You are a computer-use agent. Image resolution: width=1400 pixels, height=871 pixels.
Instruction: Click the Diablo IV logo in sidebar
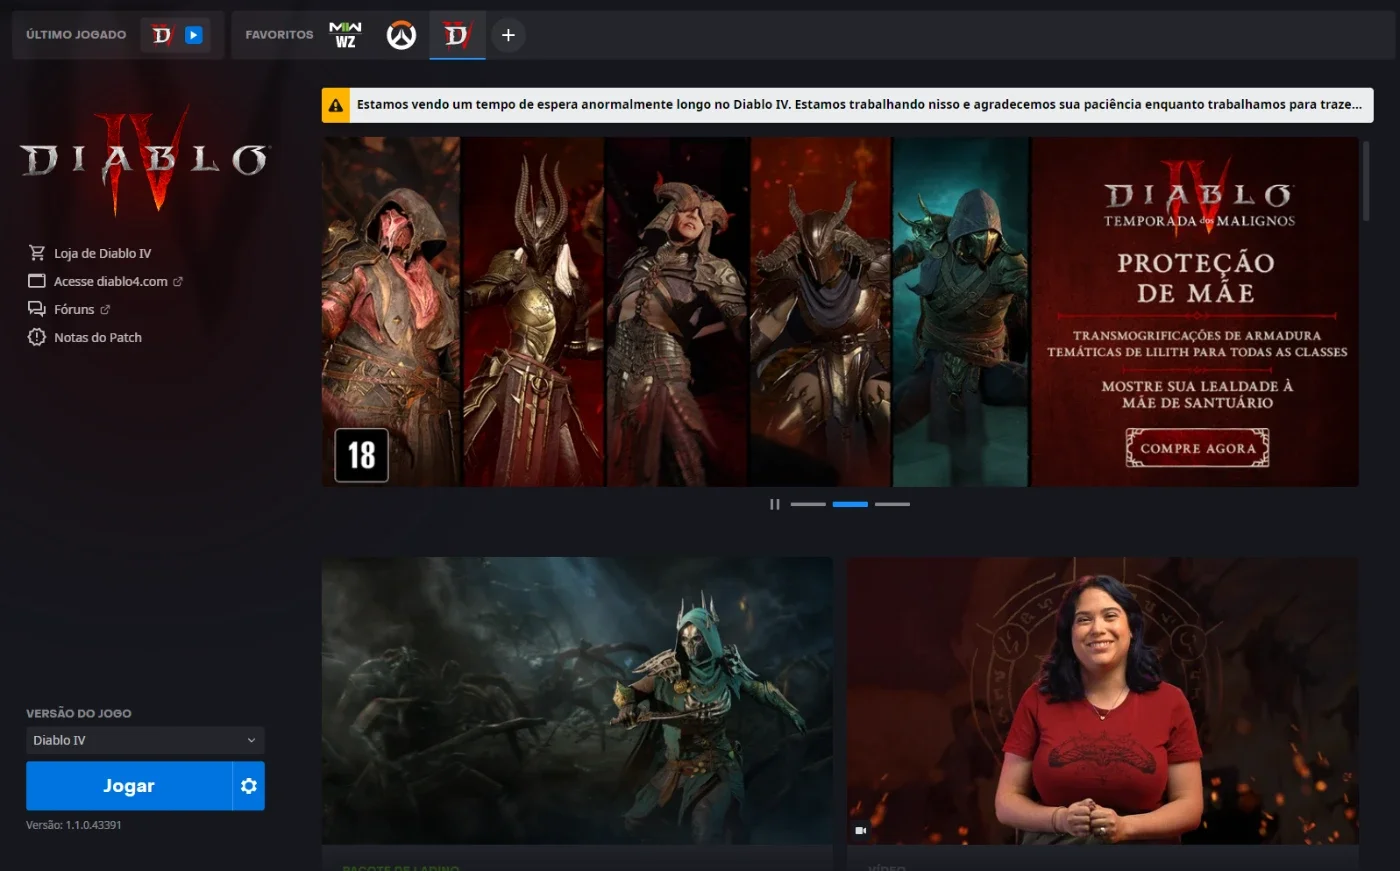click(146, 160)
